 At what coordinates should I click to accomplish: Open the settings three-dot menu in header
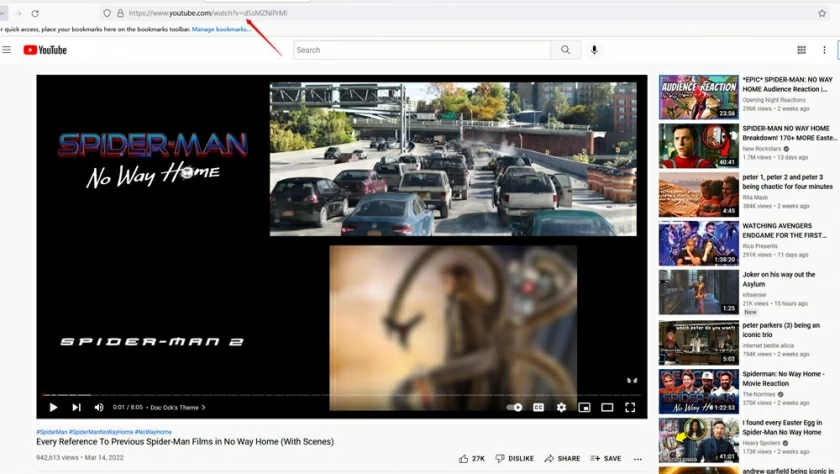point(824,50)
